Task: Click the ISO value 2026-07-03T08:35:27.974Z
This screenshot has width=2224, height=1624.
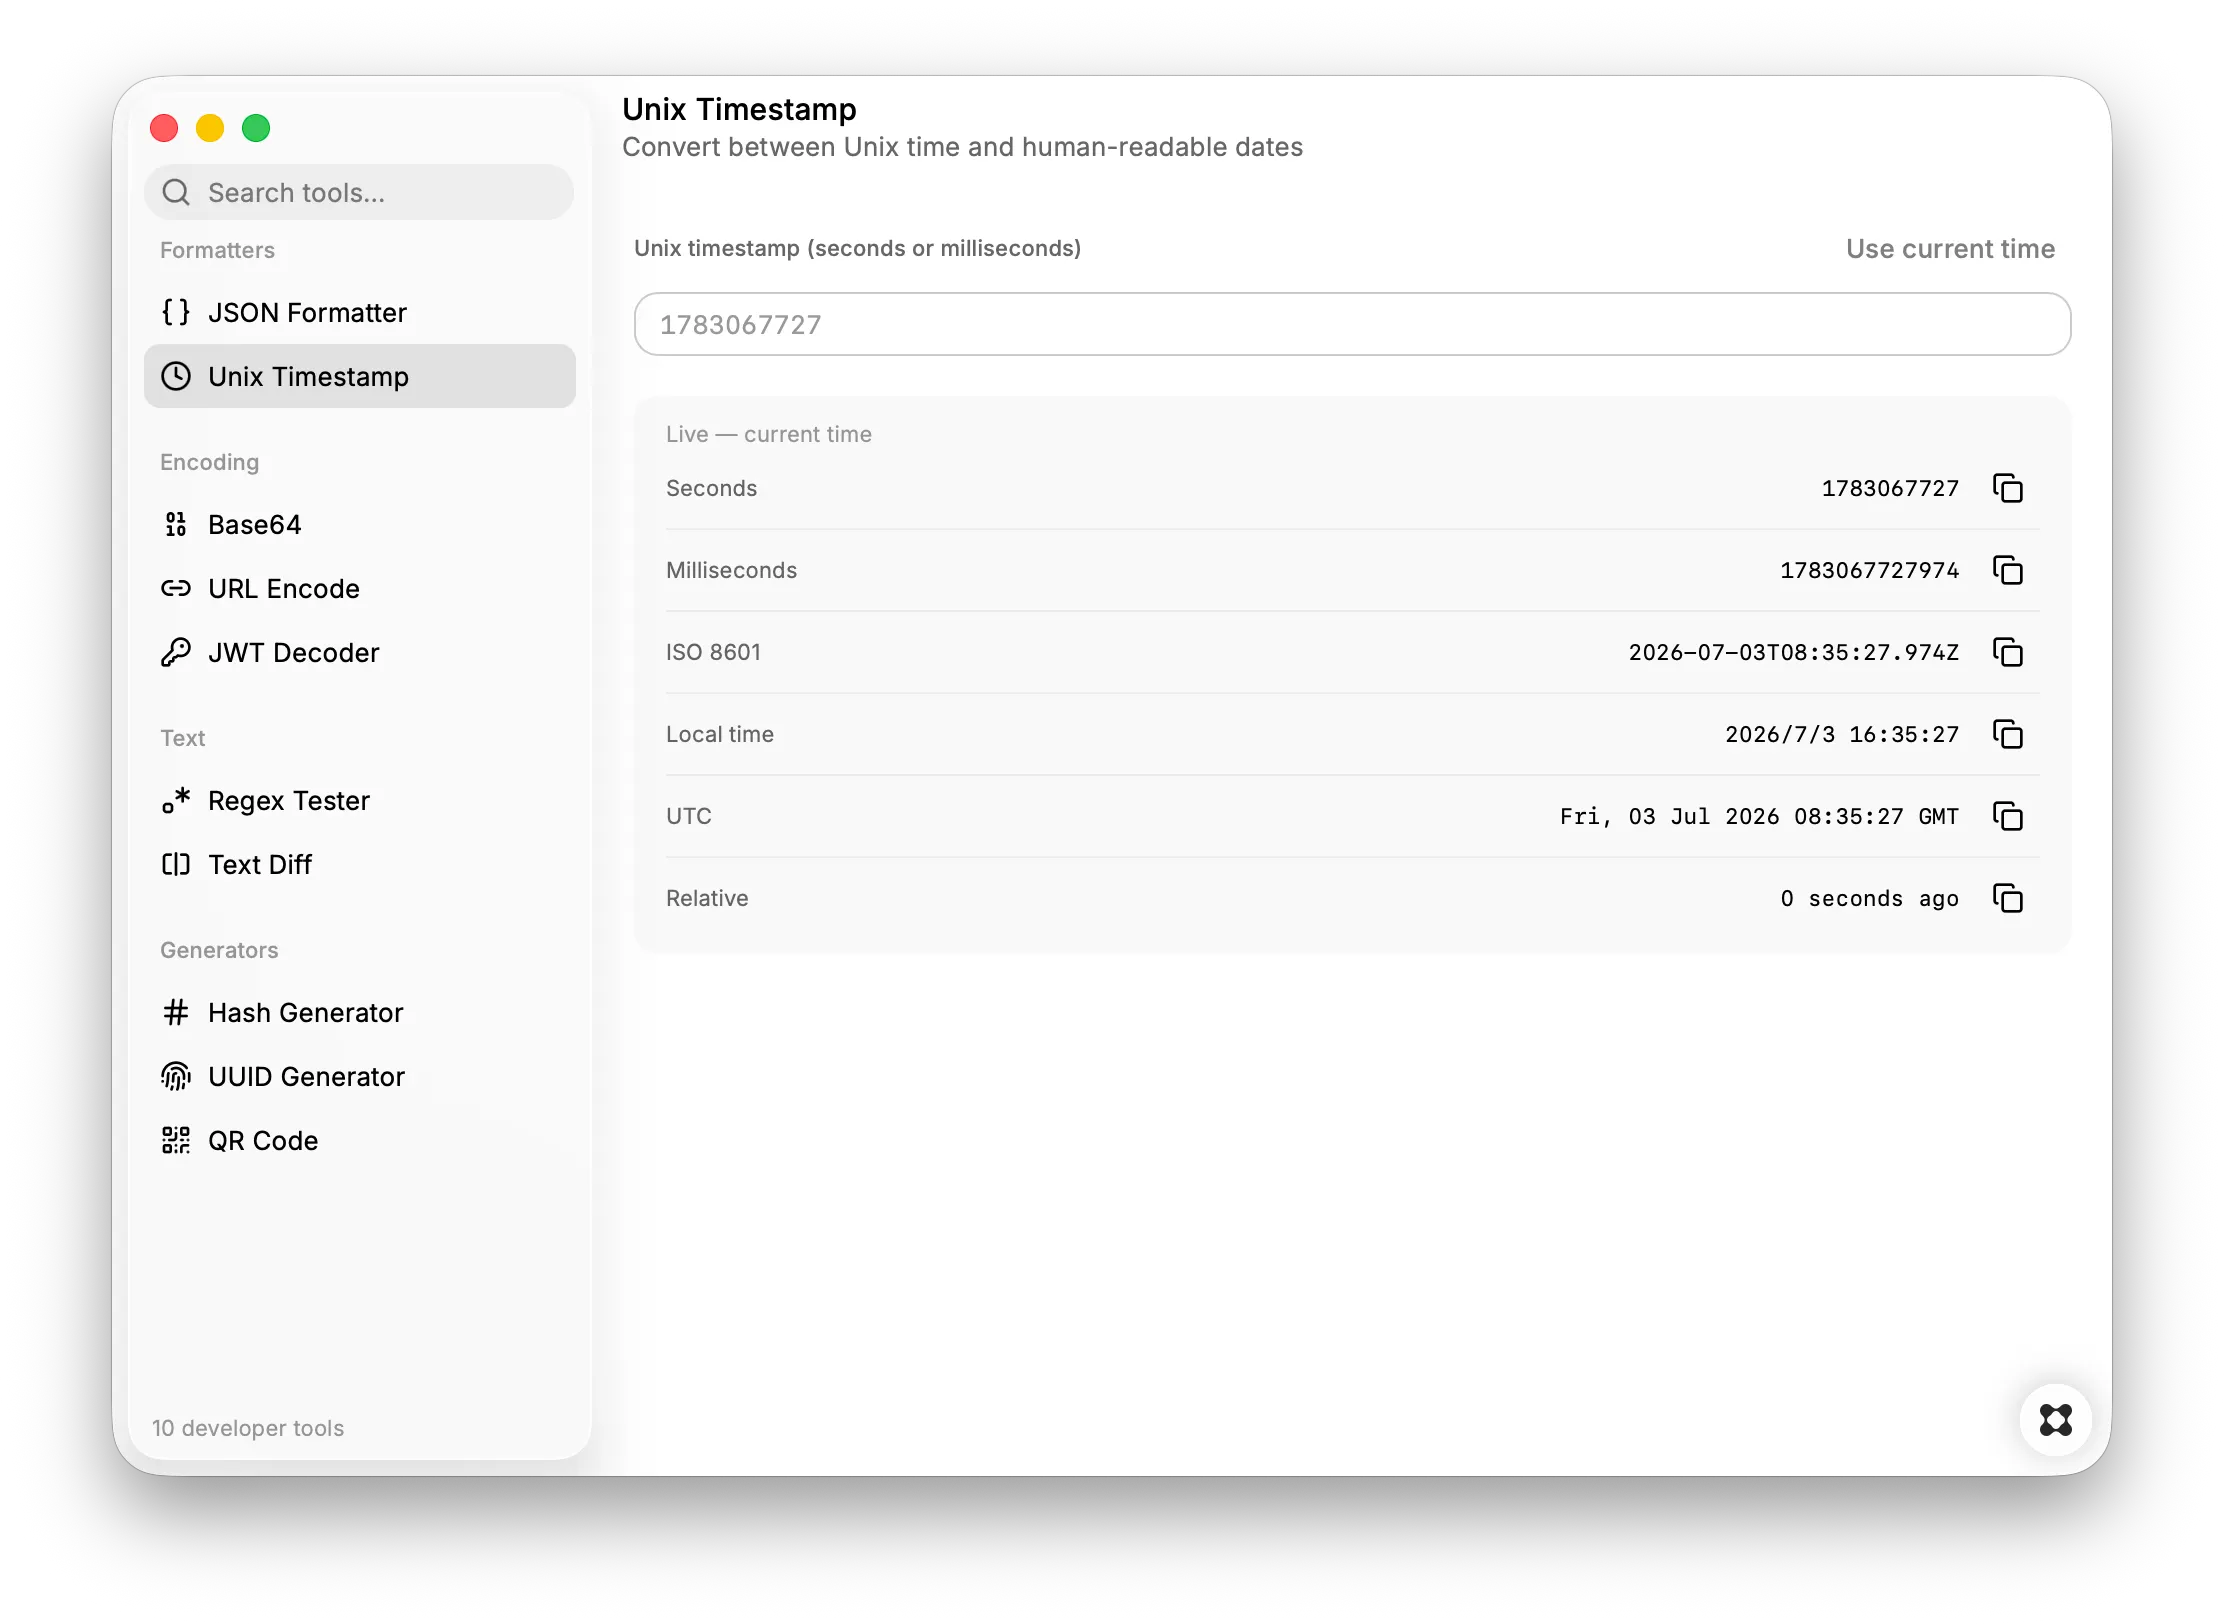Action: [1794, 652]
